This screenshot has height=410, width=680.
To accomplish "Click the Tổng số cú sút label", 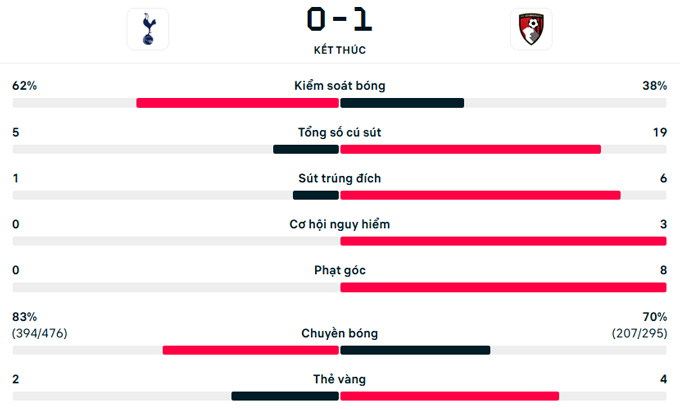I will (340, 132).
